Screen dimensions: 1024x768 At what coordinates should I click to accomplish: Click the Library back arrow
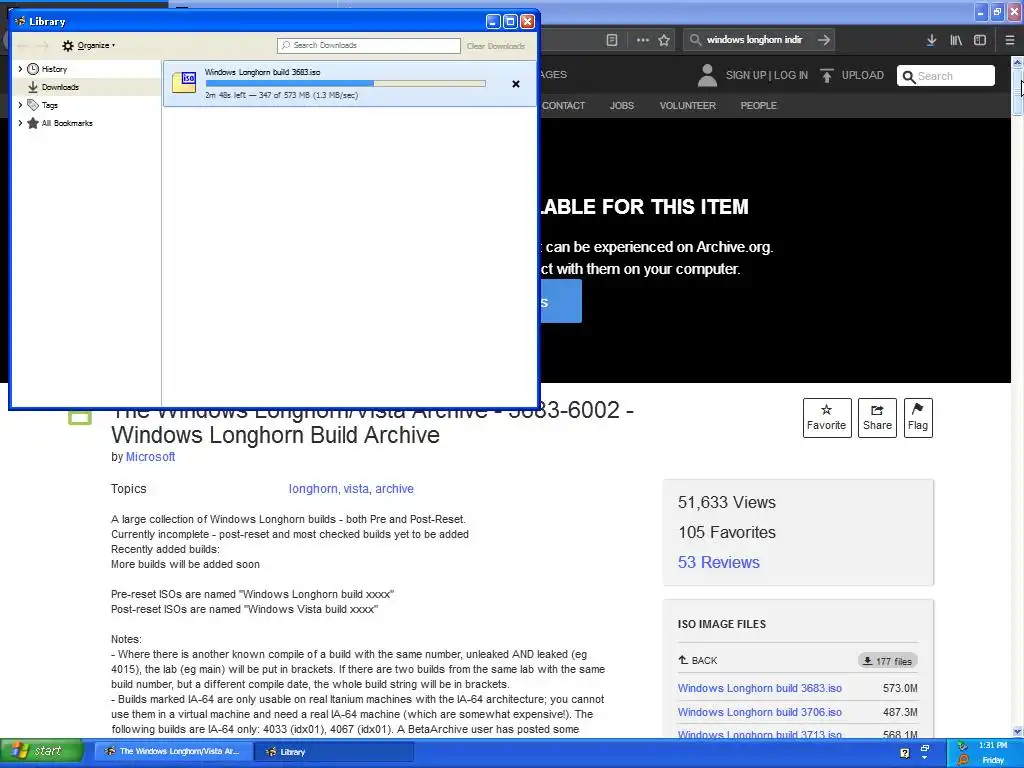pos(23,45)
